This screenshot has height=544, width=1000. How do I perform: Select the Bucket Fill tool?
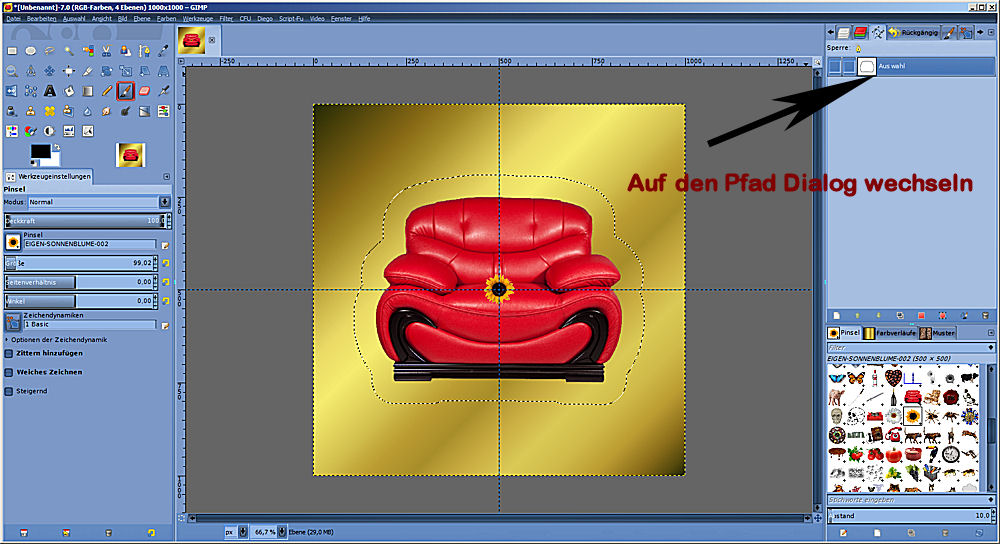coord(69,91)
